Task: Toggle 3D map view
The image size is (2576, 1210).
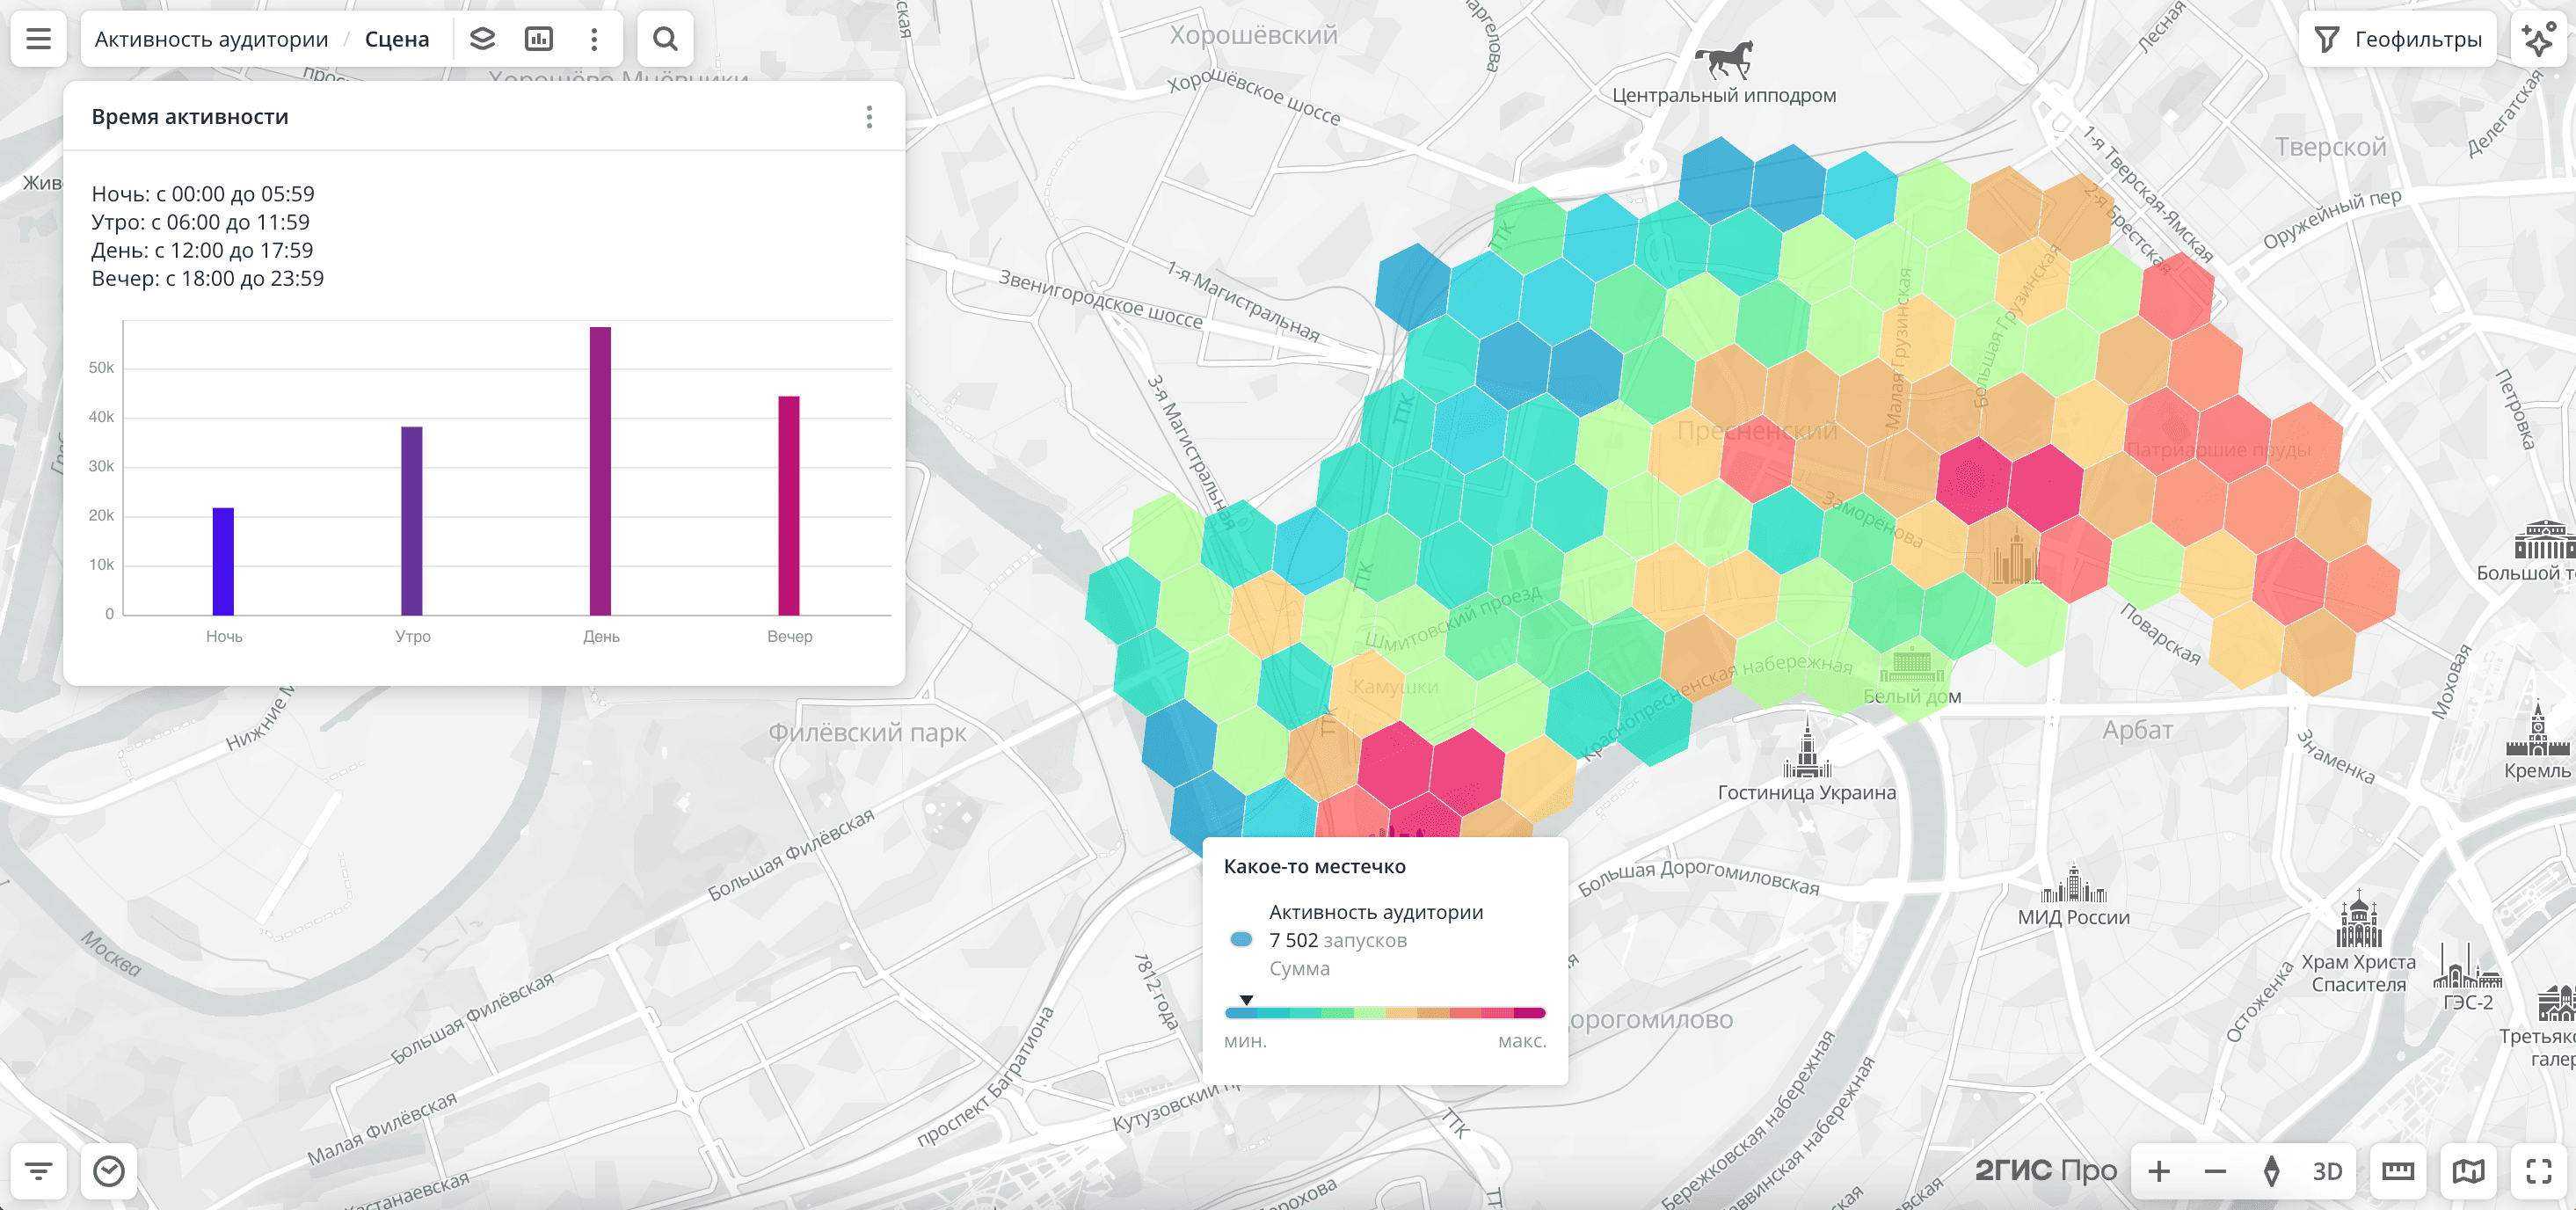Action: tap(2327, 1171)
